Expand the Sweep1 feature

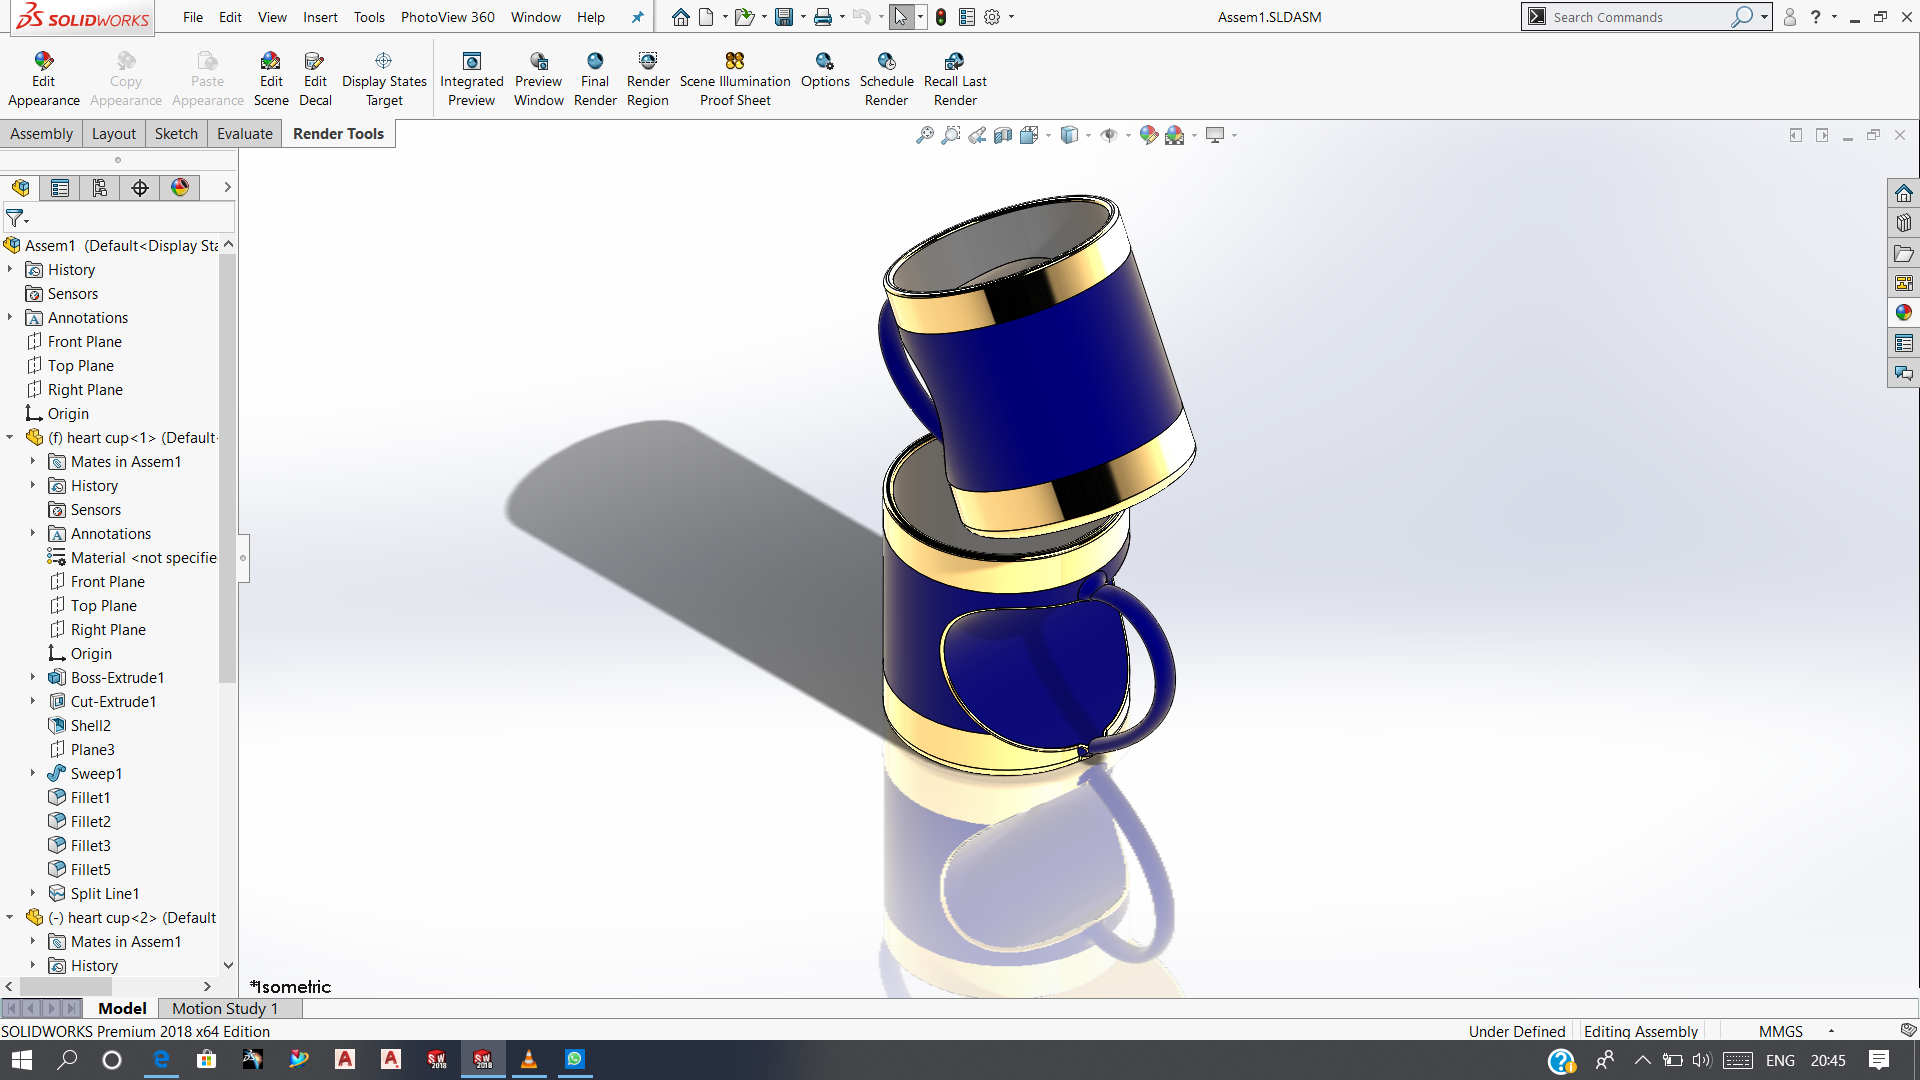[33, 773]
